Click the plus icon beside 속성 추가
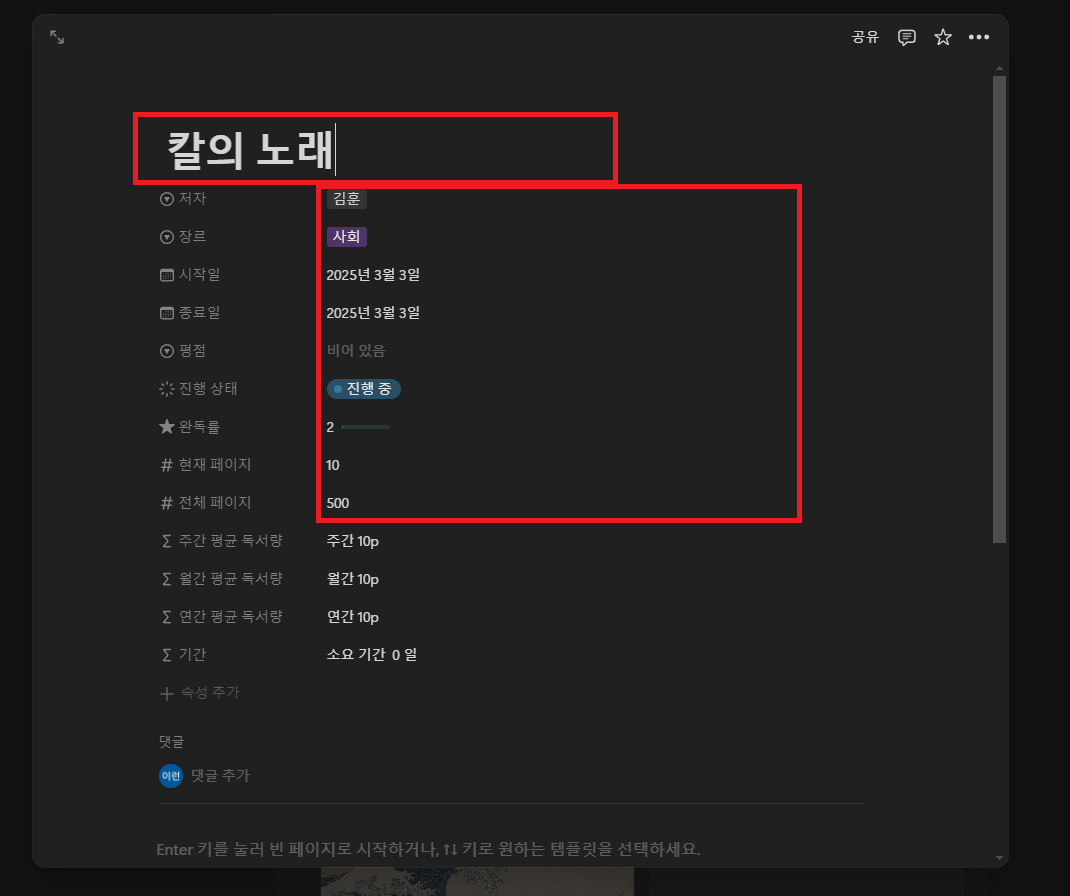 167,693
